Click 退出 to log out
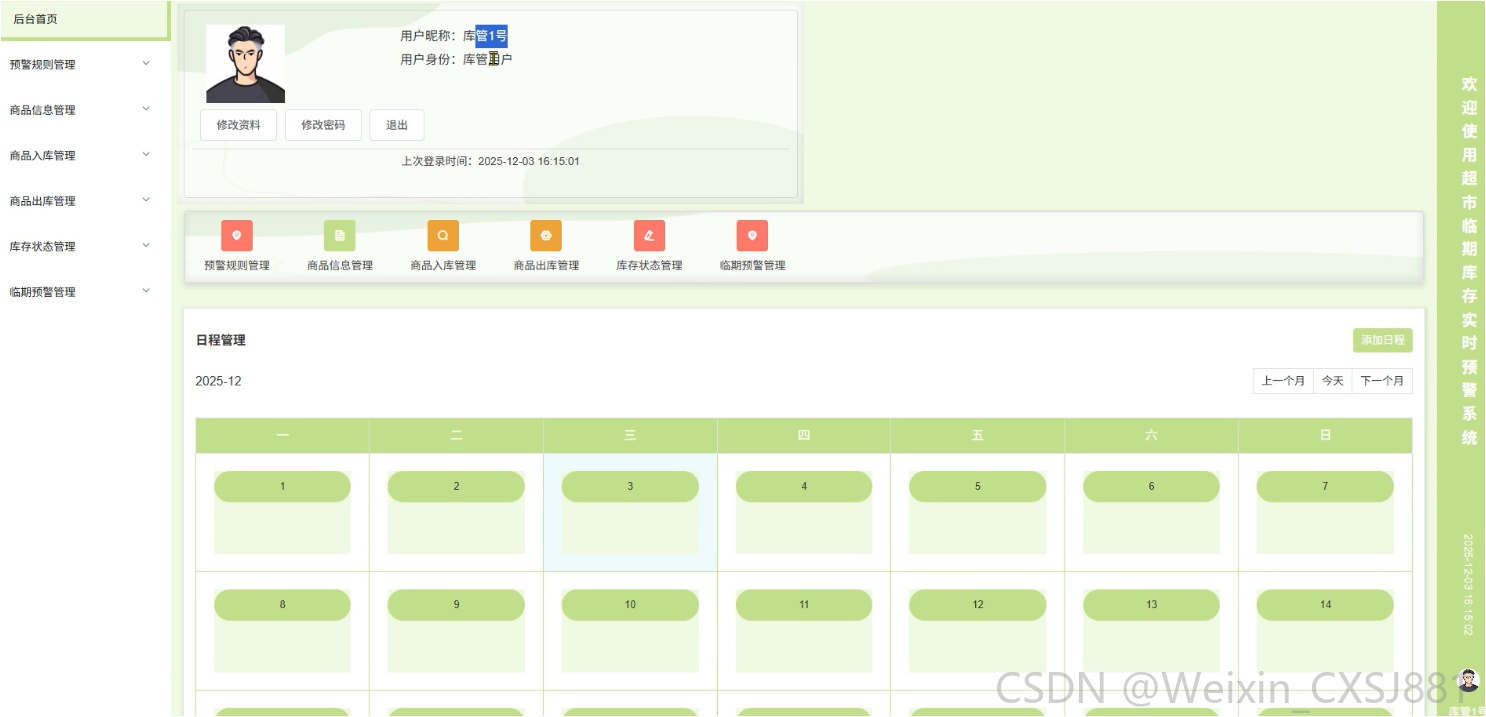 (x=397, y=125)
